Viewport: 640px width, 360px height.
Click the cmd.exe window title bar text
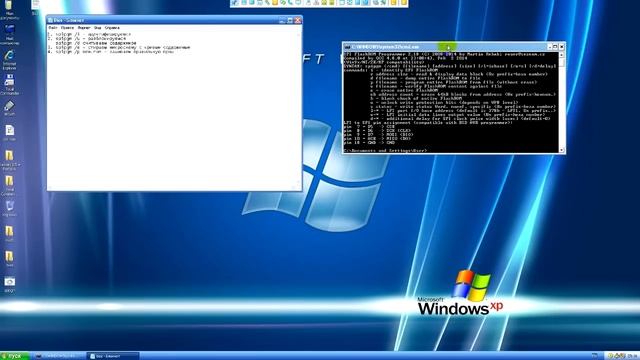coord(385,47)
